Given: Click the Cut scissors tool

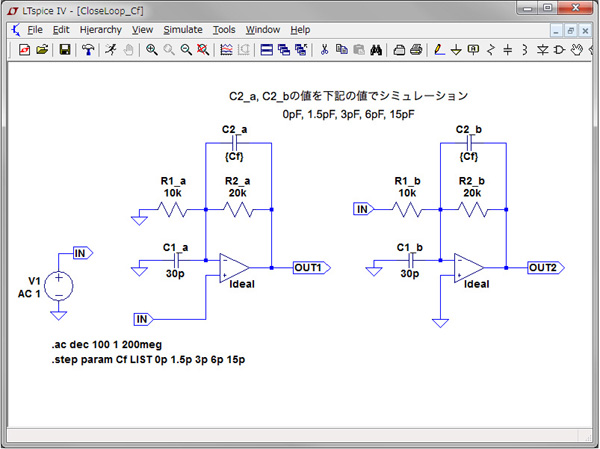Looking at the screenshot, I should pos(324,49).
